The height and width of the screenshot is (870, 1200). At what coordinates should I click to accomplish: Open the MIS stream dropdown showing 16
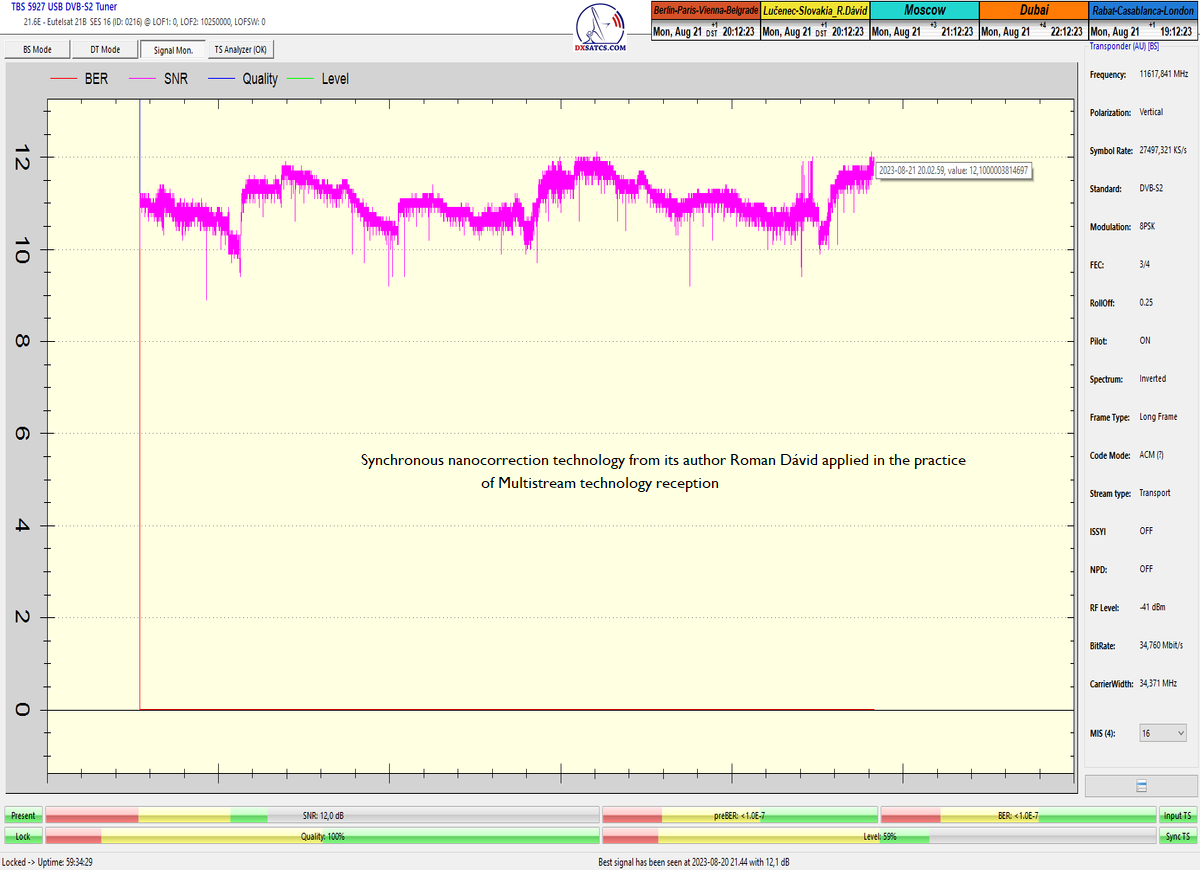click(1162, 733)
